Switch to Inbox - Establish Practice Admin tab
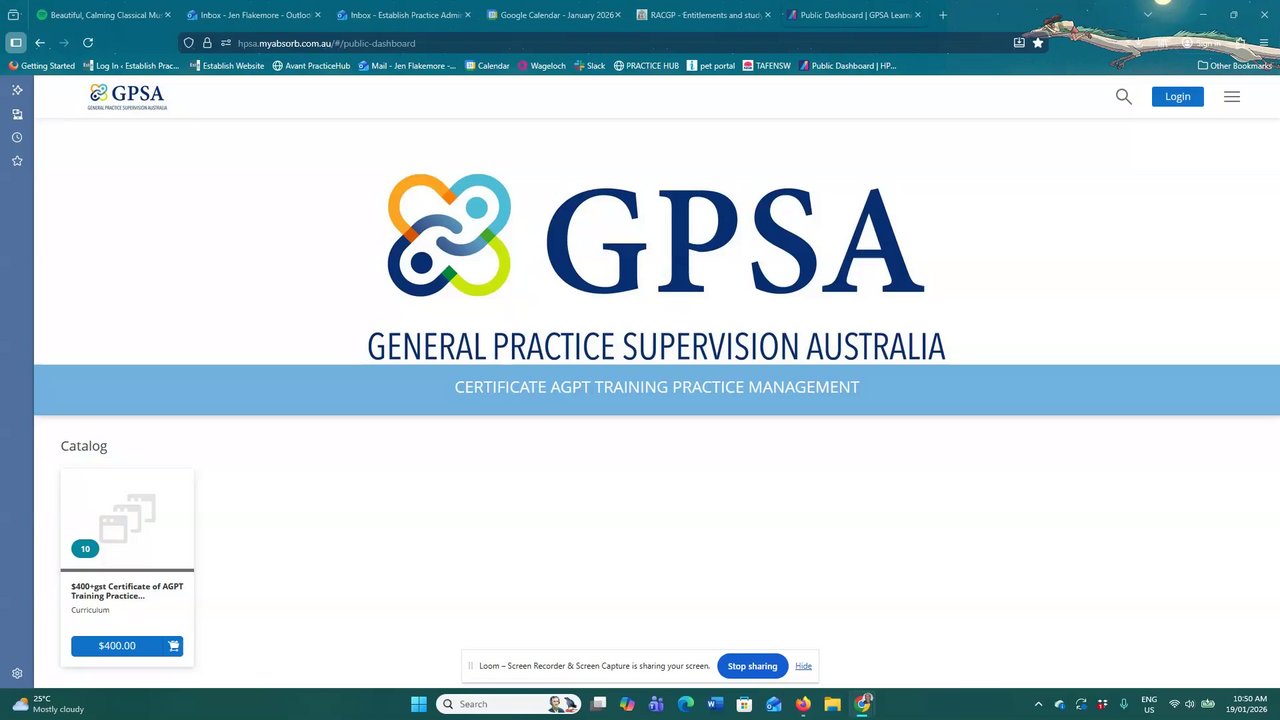This screenshot has width=1280, height=720. [x=402, y=15]
